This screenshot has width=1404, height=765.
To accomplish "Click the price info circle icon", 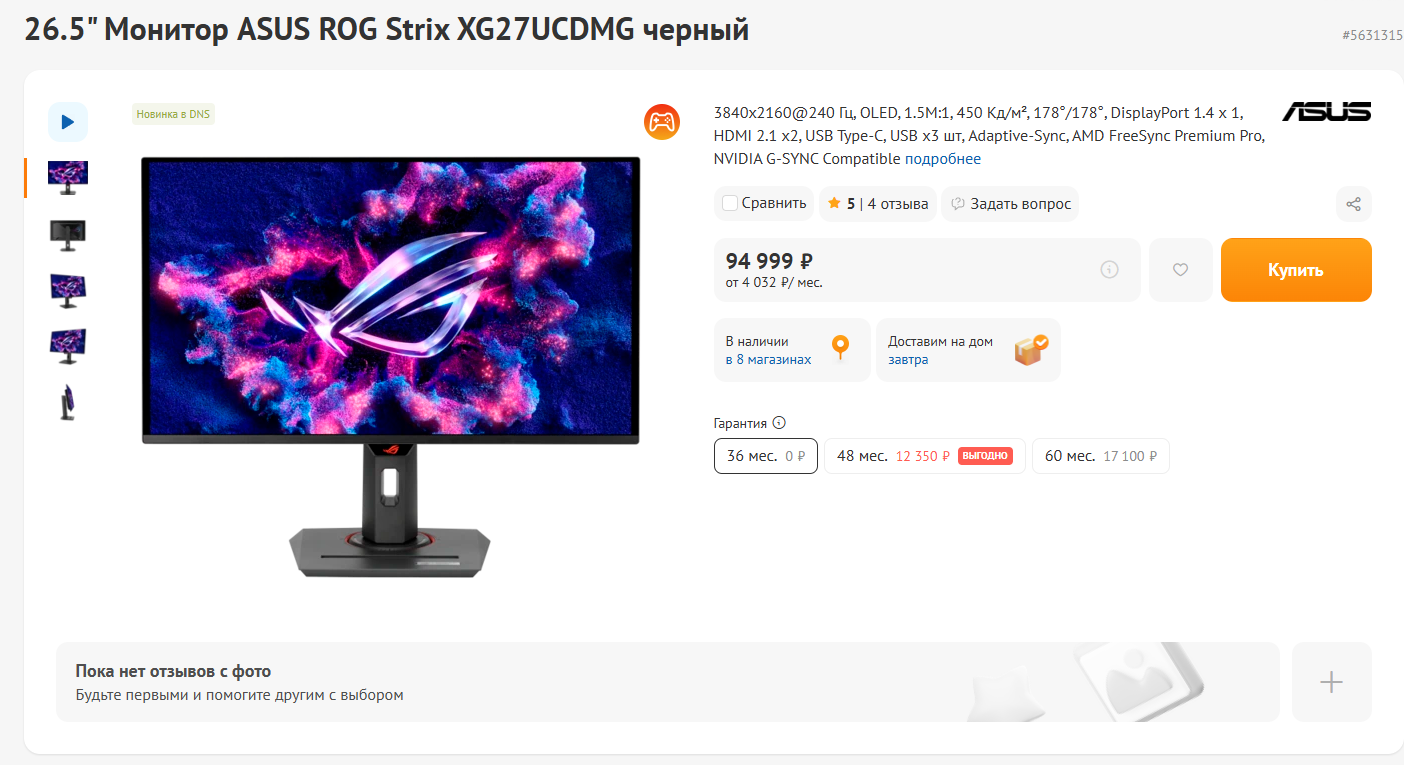I will tap(1109, 269).
